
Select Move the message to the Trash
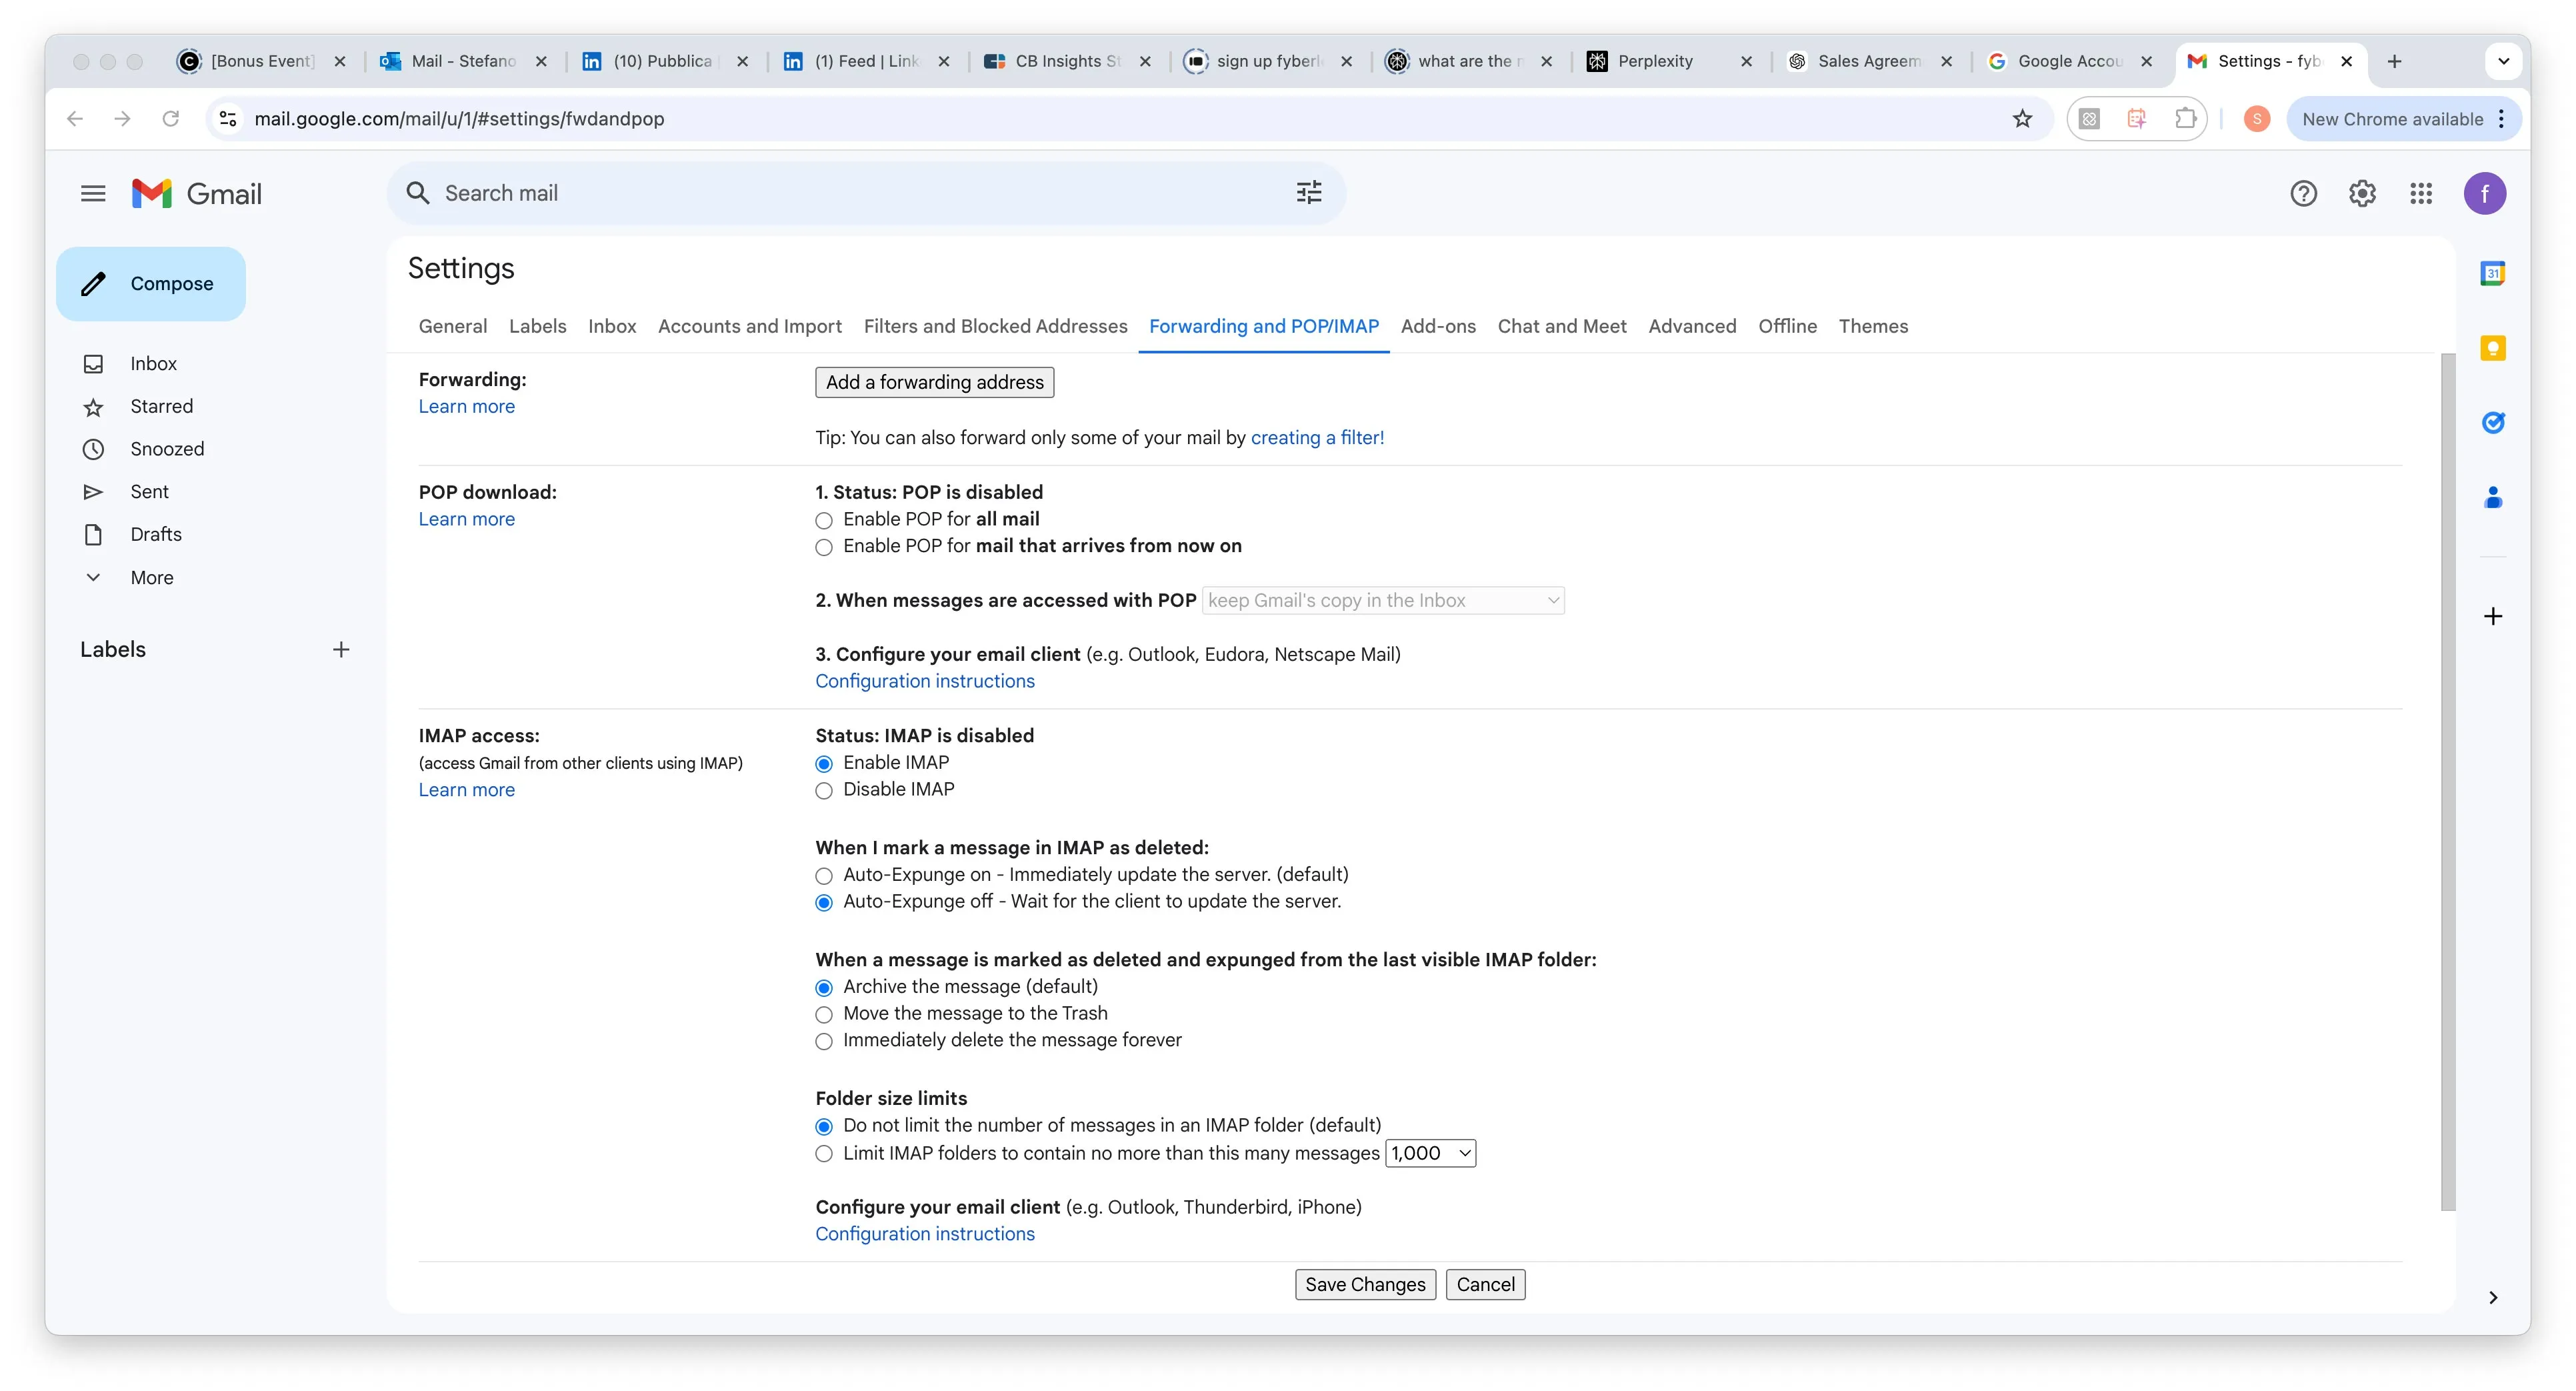(x=824, y=1015)
